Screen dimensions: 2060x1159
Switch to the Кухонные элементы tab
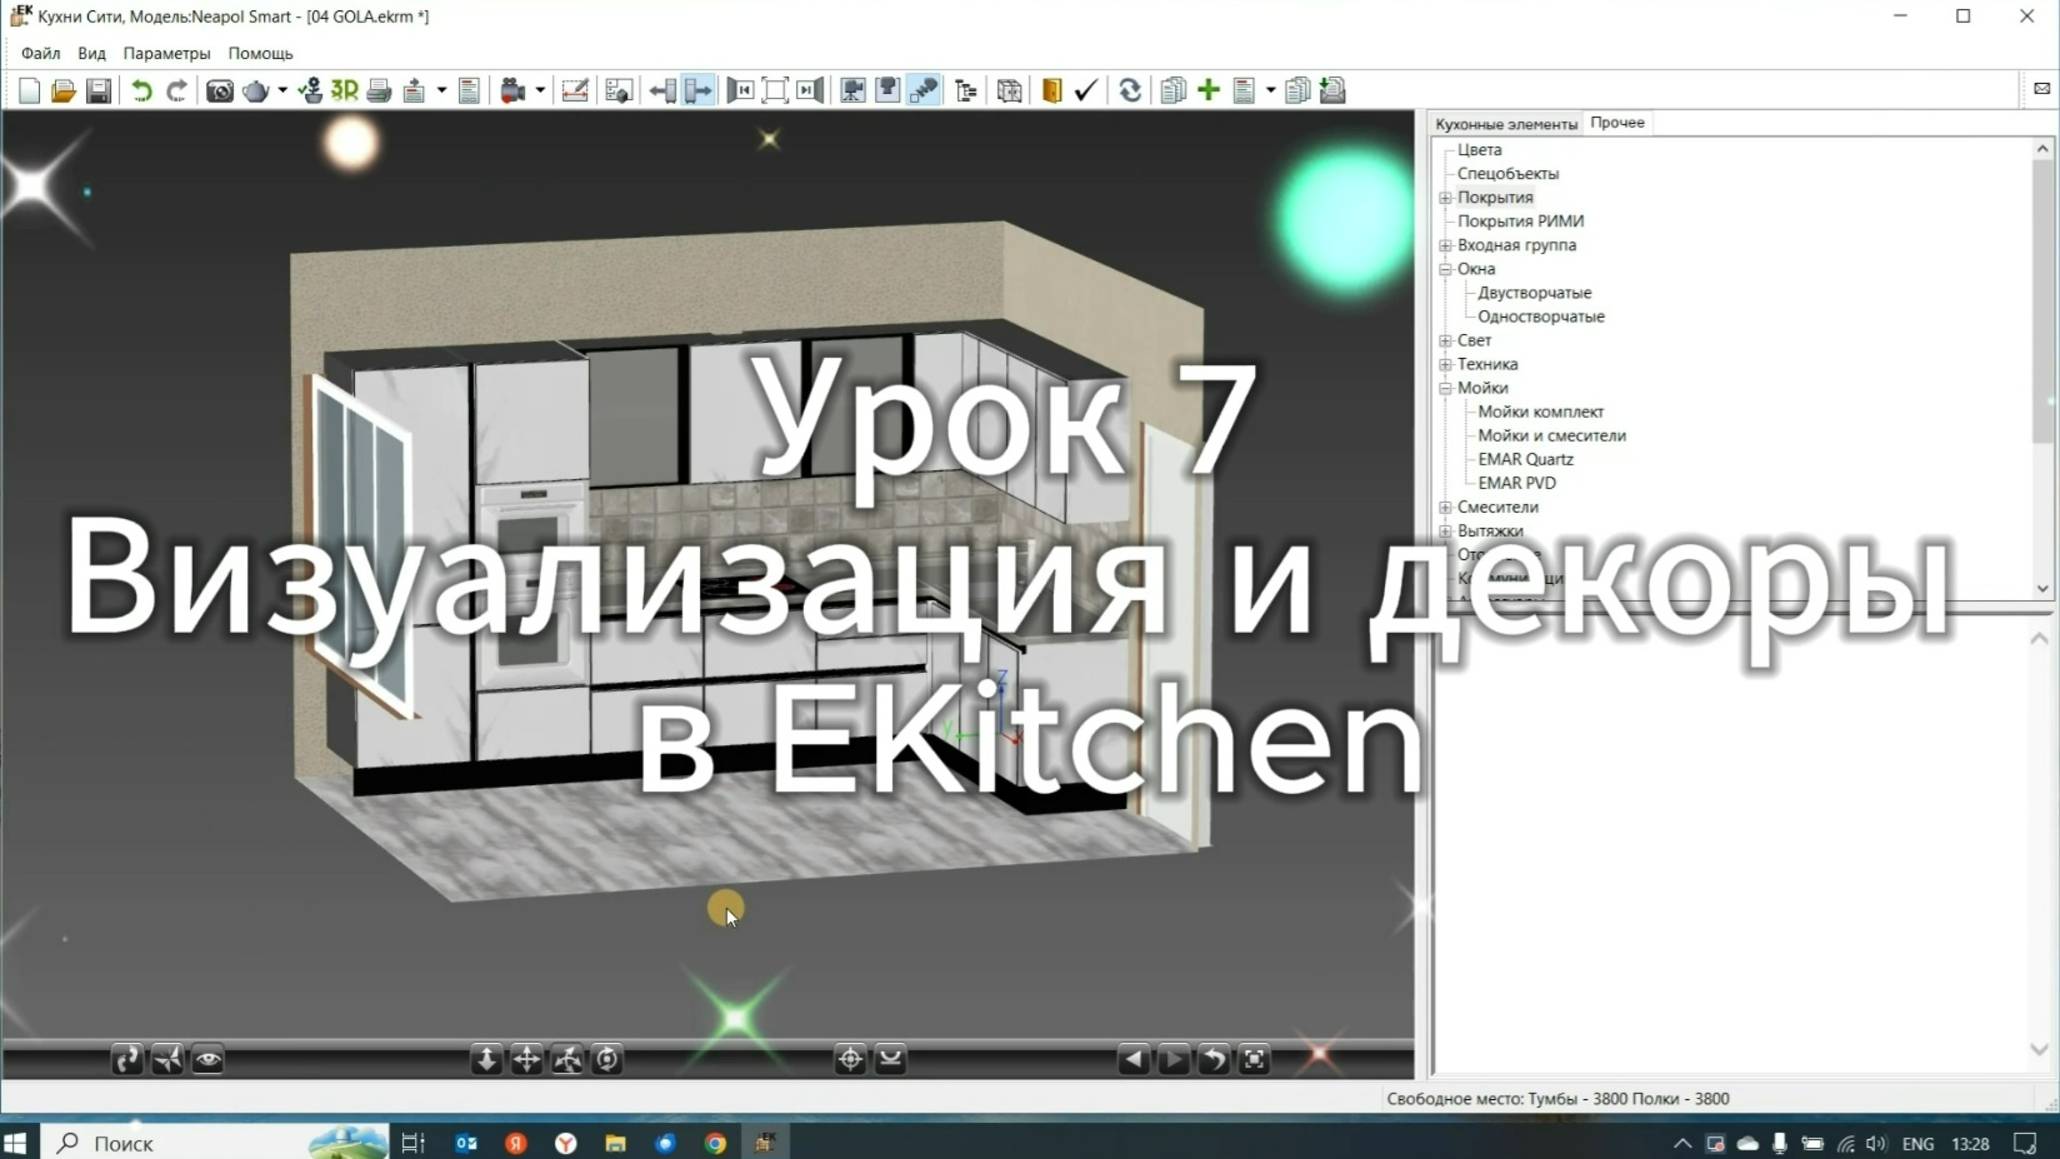pyautogui.click(x=1506, y=124)
